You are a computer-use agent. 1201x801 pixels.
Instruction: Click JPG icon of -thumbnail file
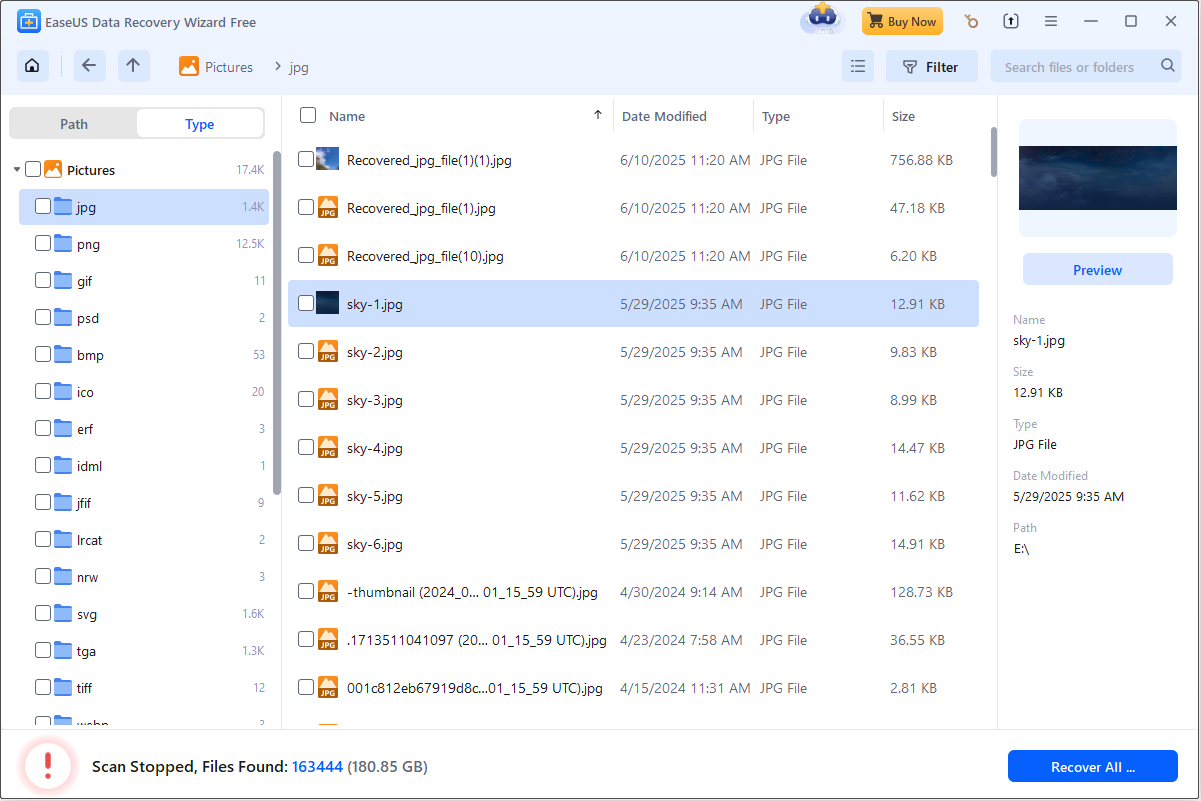point(328,592)
